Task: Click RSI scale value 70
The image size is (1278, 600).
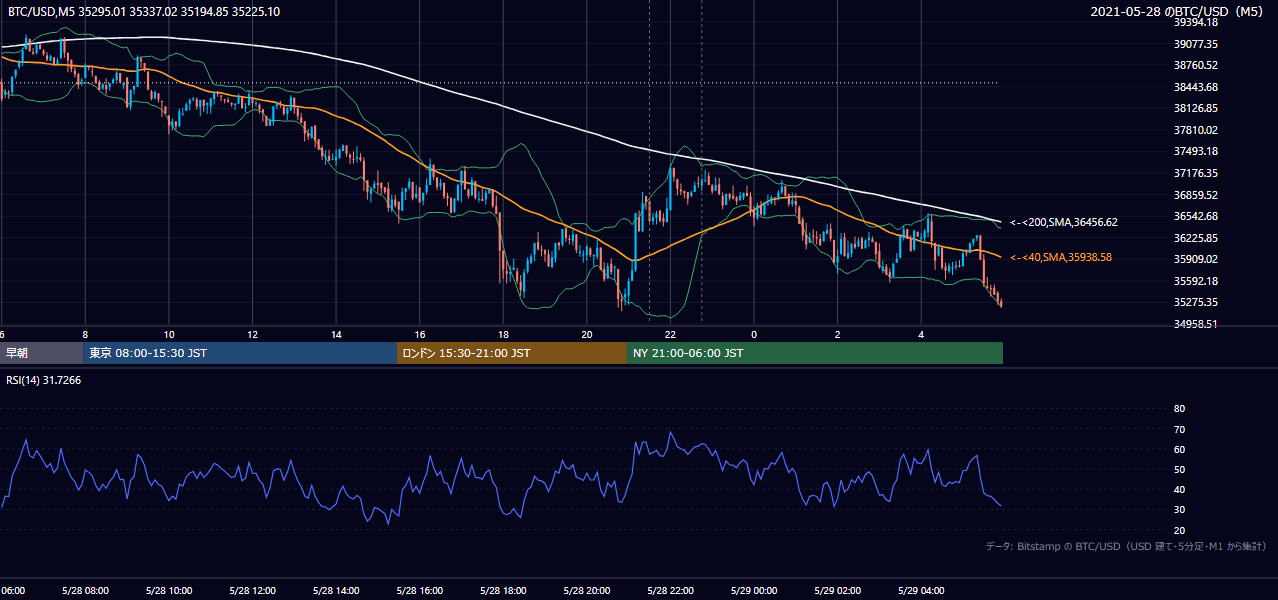Action: point(1179,429)
